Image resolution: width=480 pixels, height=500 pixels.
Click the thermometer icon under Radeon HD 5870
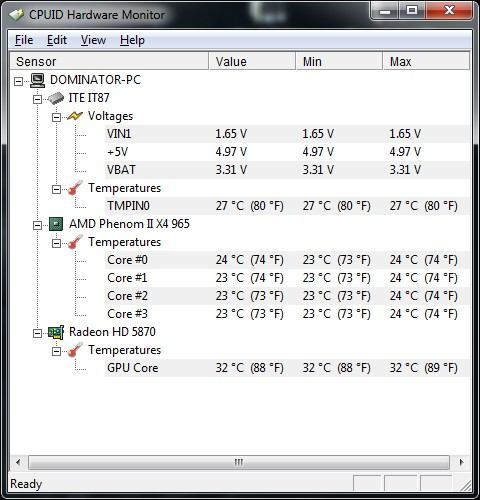tap(75, 350)
